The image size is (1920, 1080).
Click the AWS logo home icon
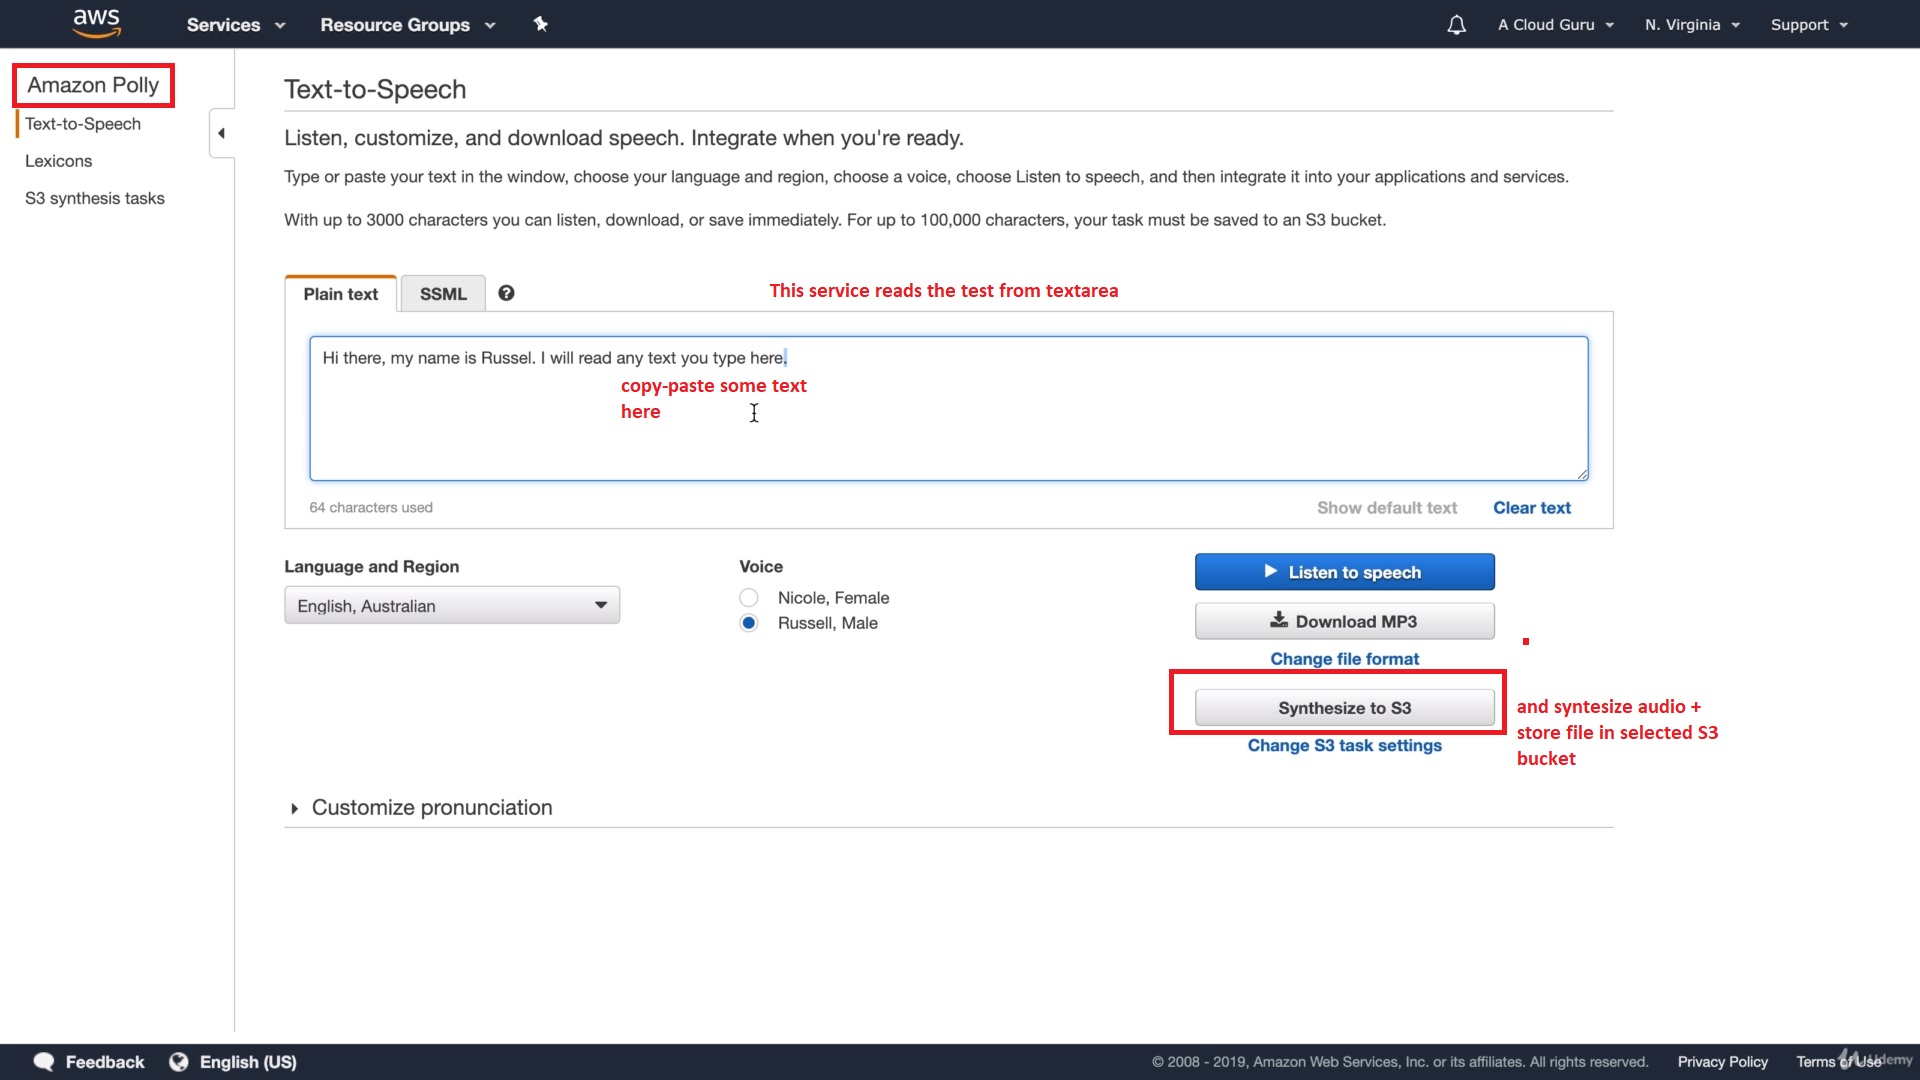[x=96, y=22]
